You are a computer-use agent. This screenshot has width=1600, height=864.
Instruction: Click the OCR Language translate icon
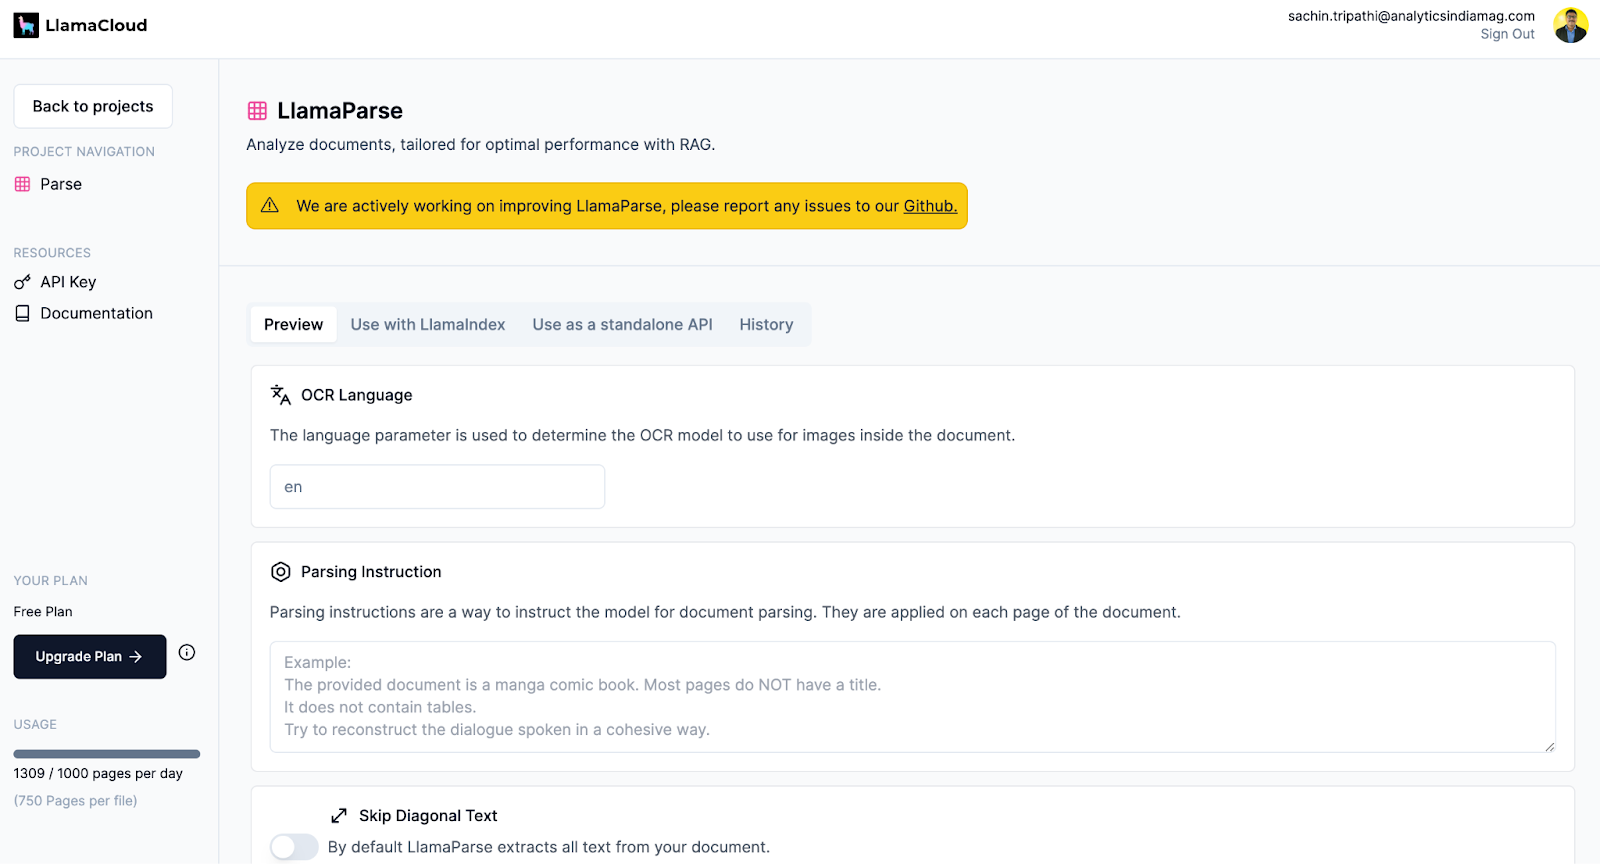click(281, 395)
